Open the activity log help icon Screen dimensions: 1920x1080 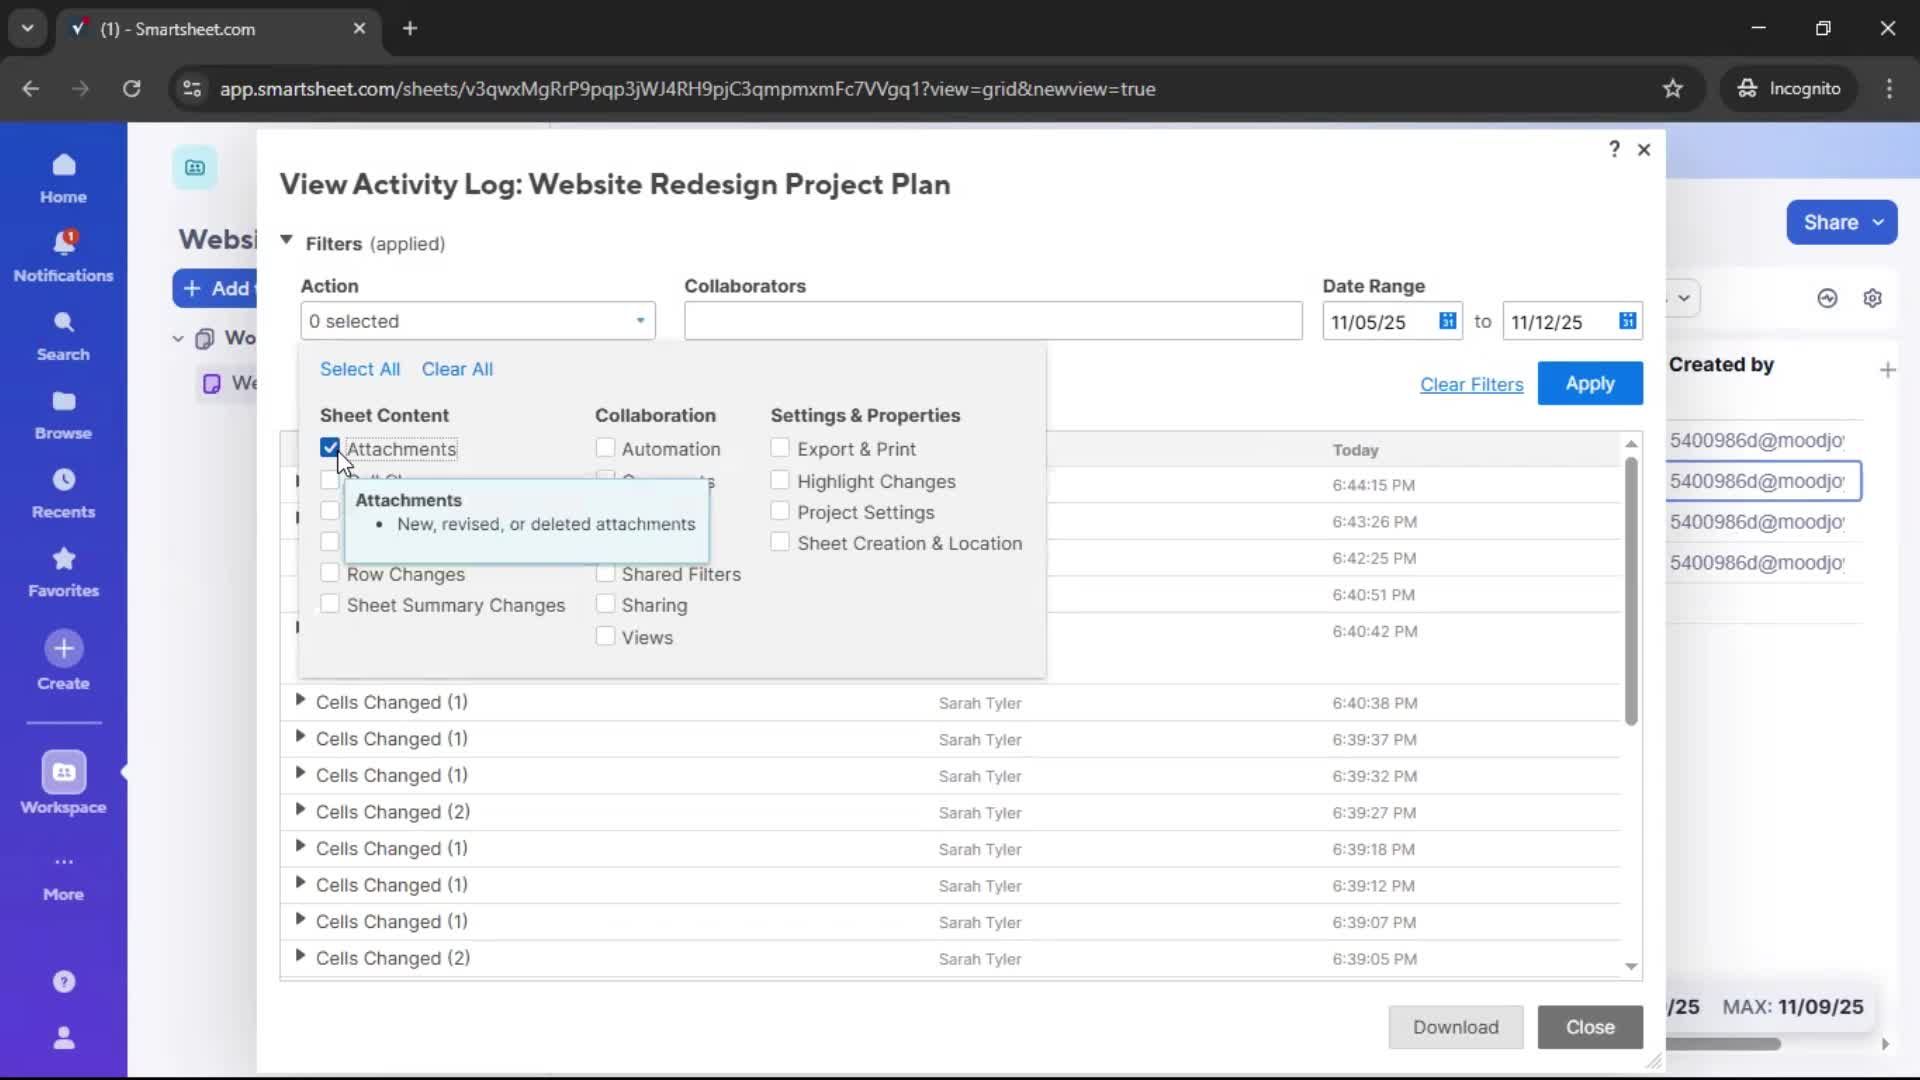1613,149
